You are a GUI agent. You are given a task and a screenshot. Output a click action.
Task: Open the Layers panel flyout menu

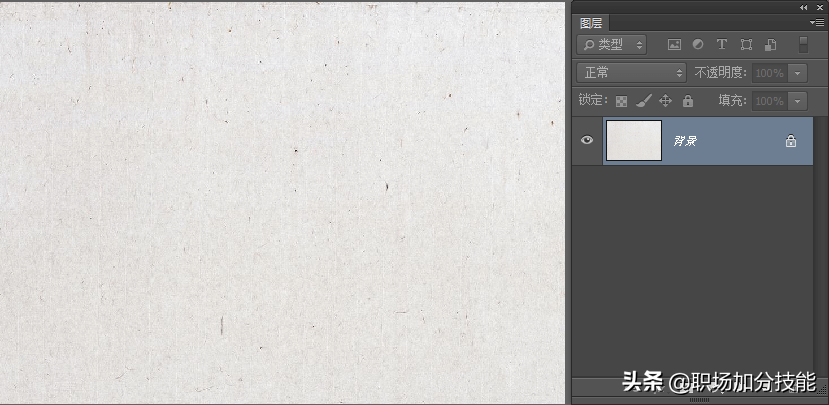pyautogui.click(x=816, y=22)
